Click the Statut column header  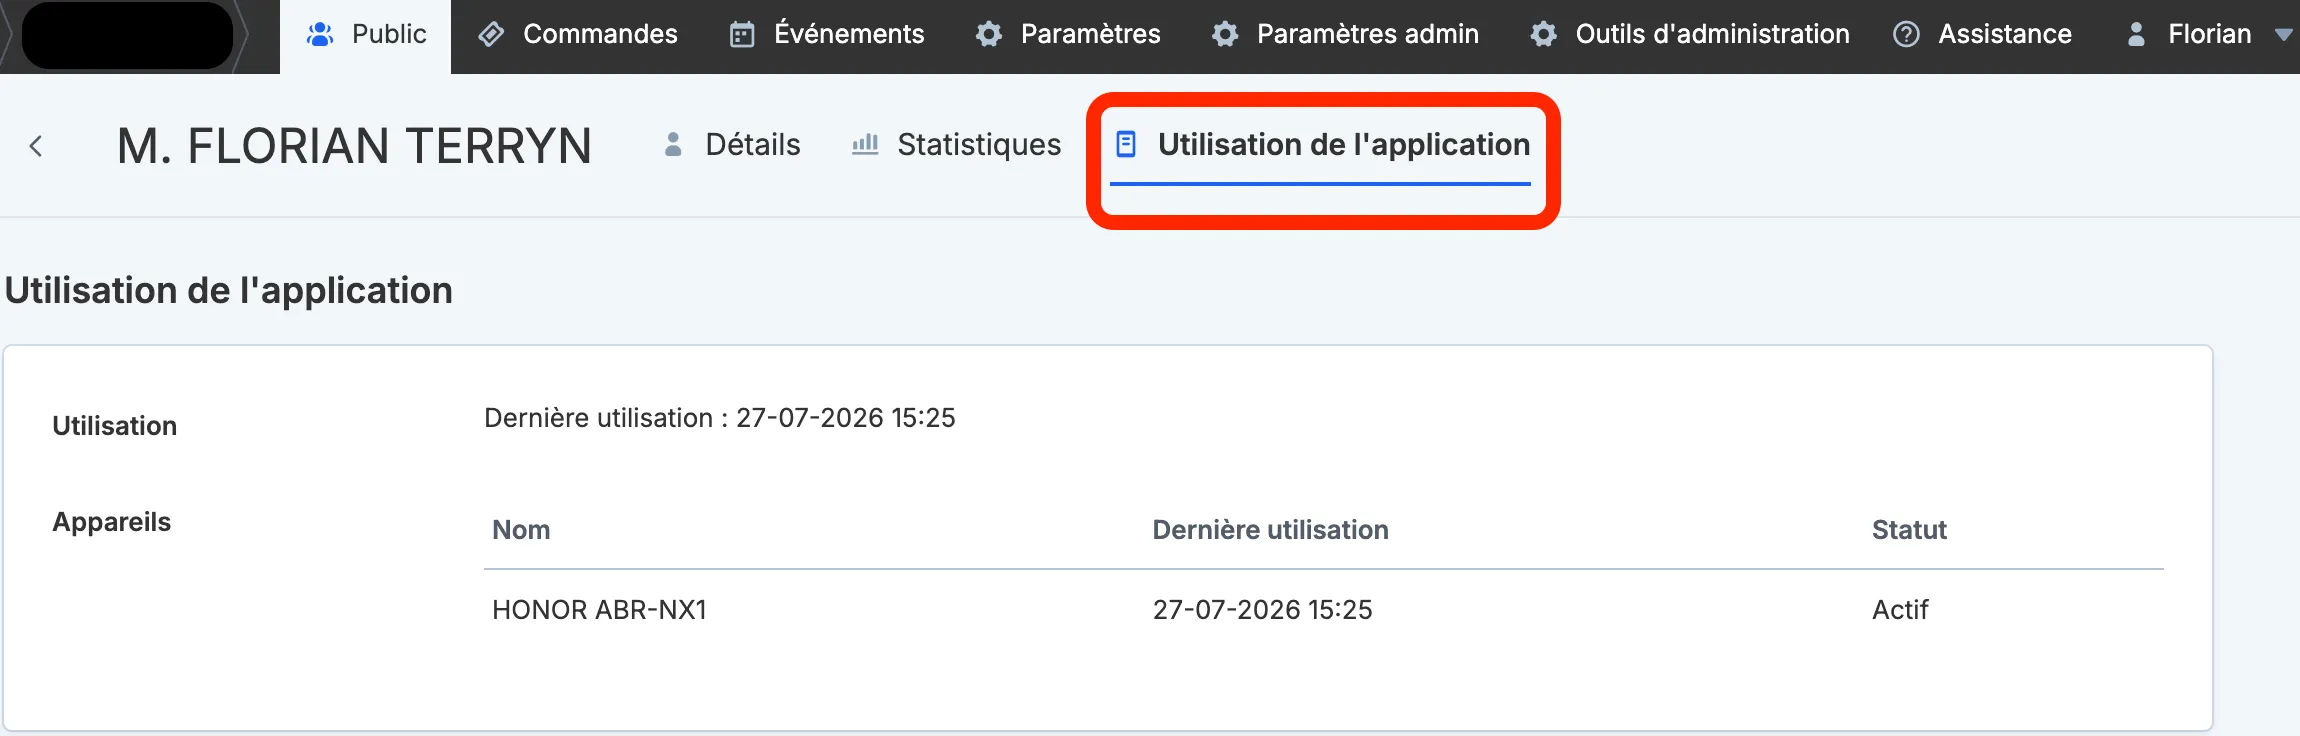tap(1909, 530)
